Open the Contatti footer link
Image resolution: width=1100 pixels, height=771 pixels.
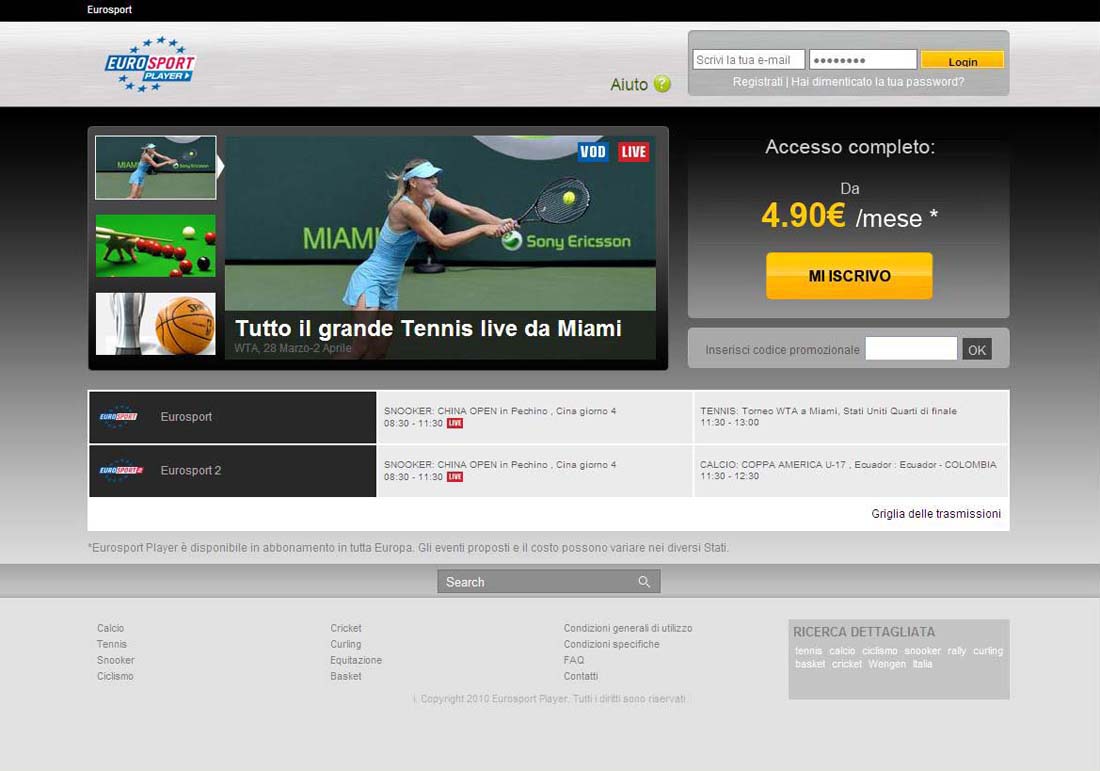581,676
